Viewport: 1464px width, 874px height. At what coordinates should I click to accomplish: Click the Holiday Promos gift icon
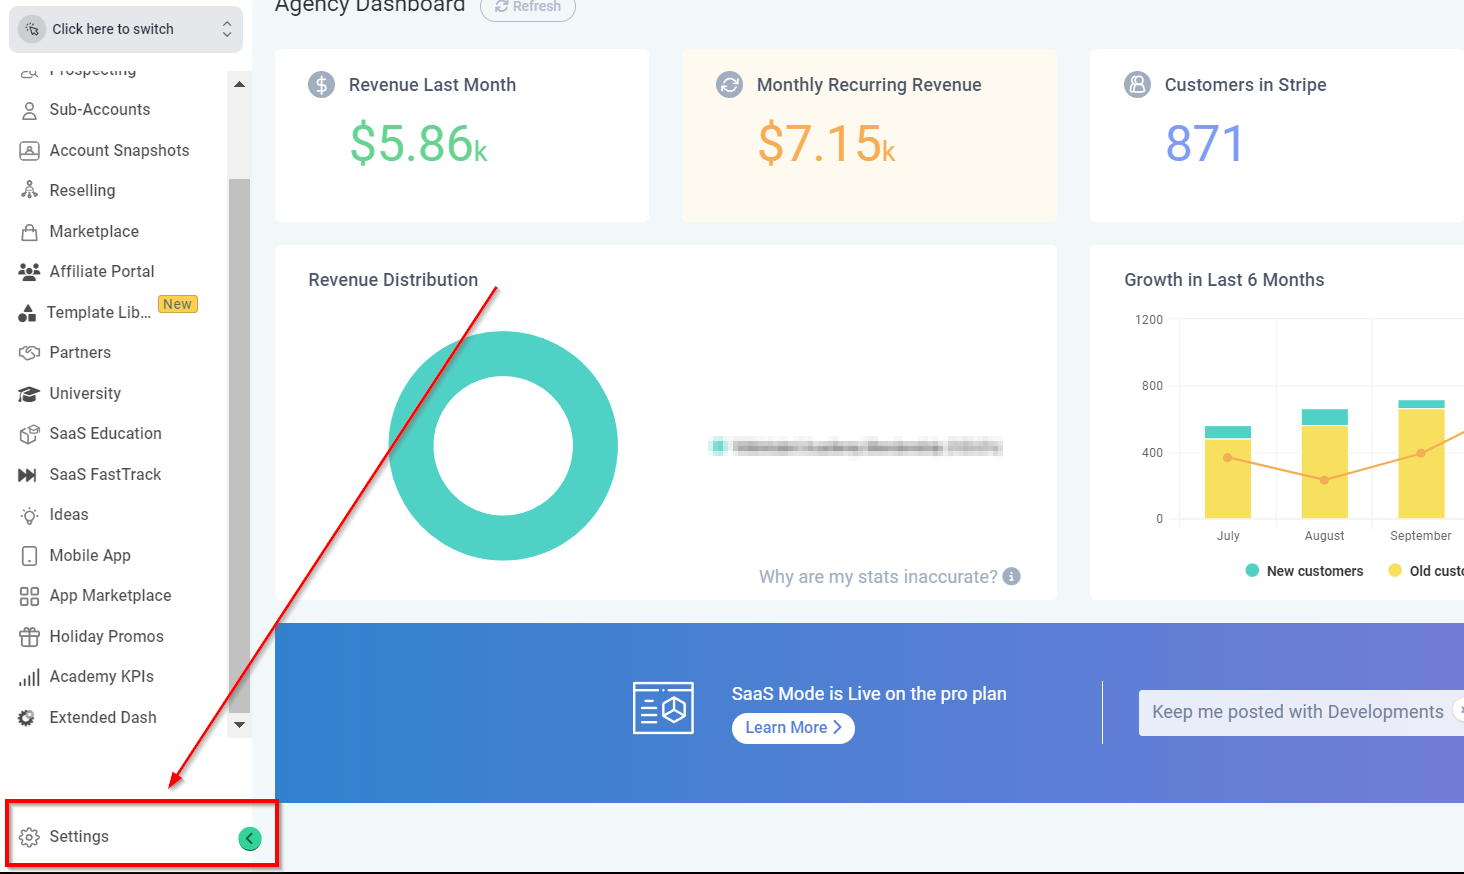[x=29, y=637]
